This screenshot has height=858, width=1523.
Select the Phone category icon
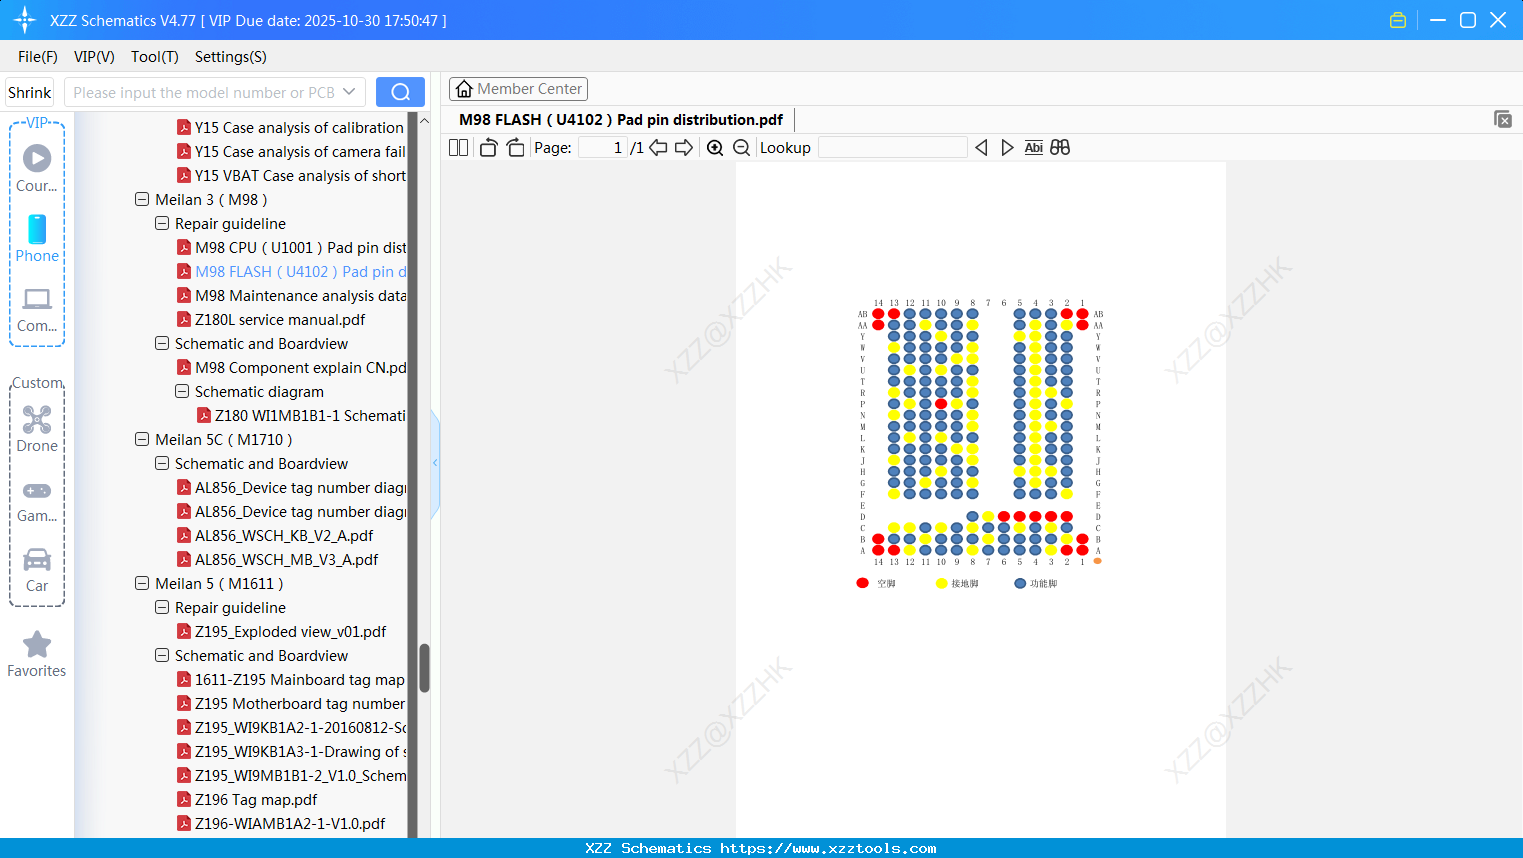pyautogui.click(x=37, y=239)
